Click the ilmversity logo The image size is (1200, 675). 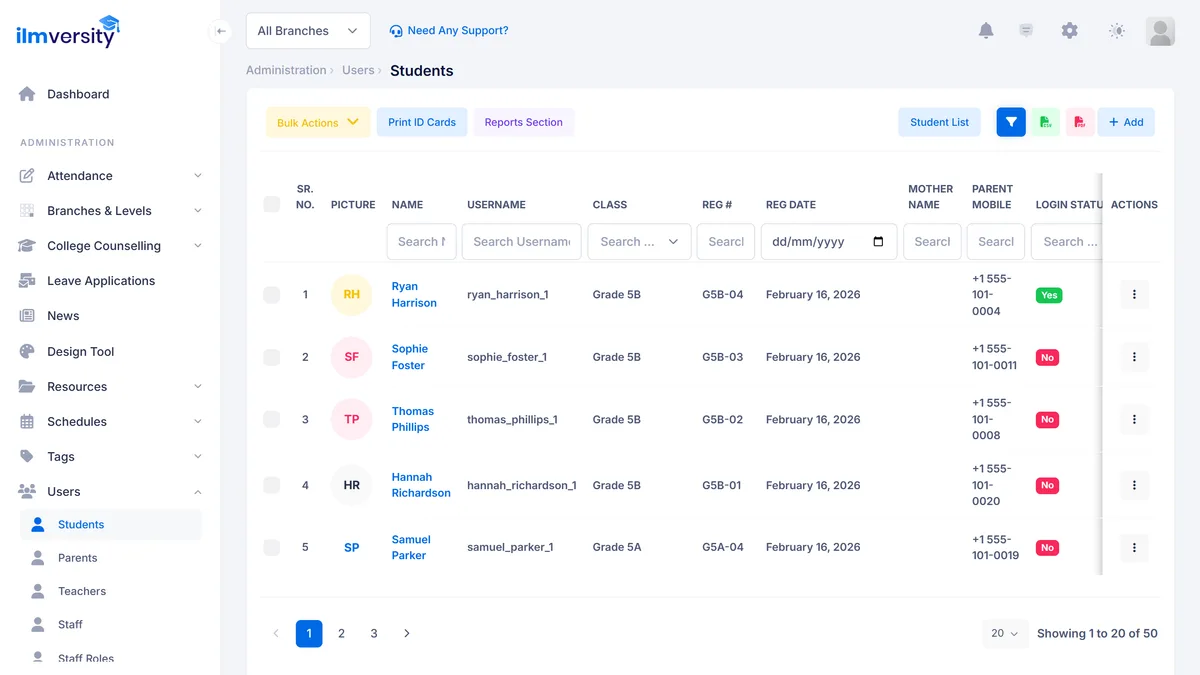(x=67, y=31)
